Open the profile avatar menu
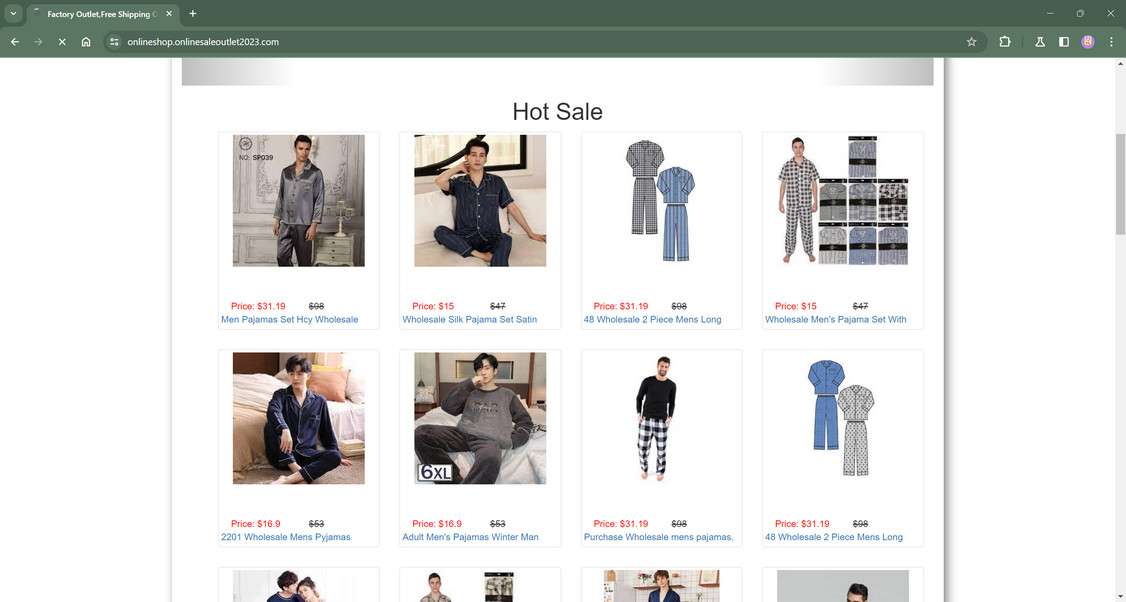The image size is (1126, 602). [x=1087, y=42]
